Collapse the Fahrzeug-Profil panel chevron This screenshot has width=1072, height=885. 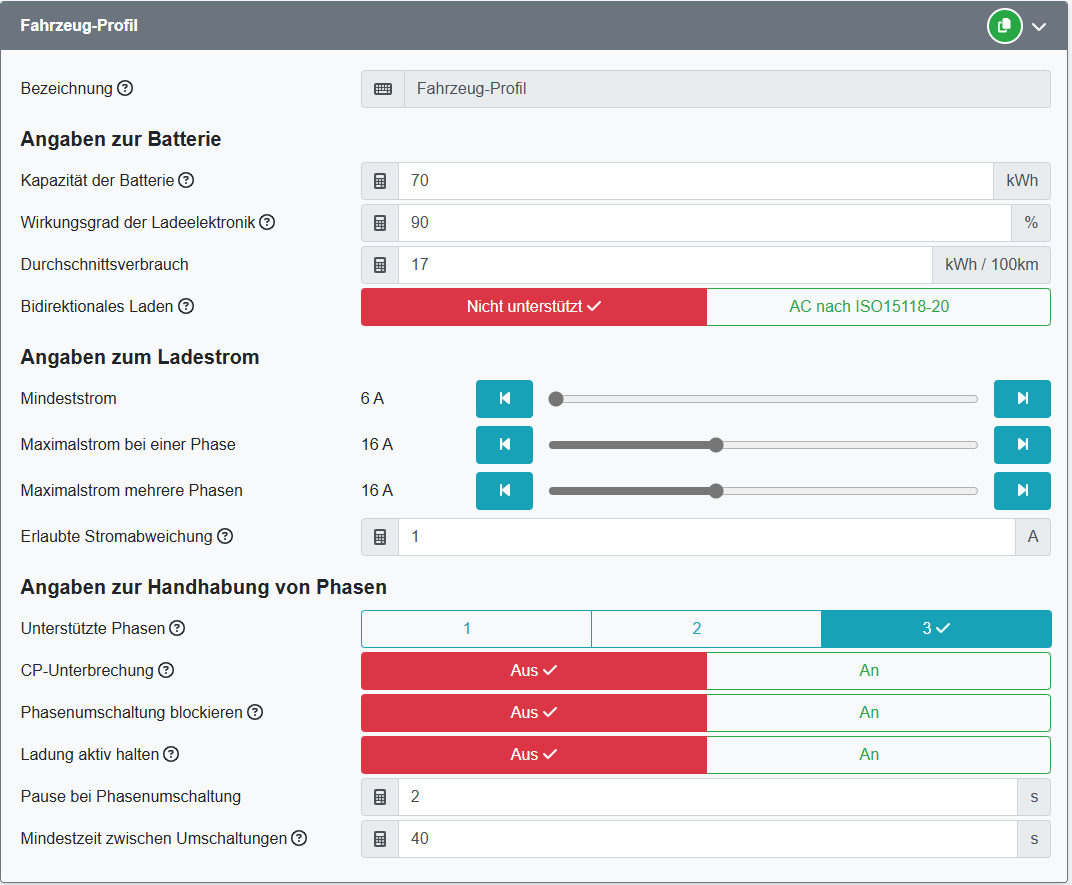point(1039,27)
